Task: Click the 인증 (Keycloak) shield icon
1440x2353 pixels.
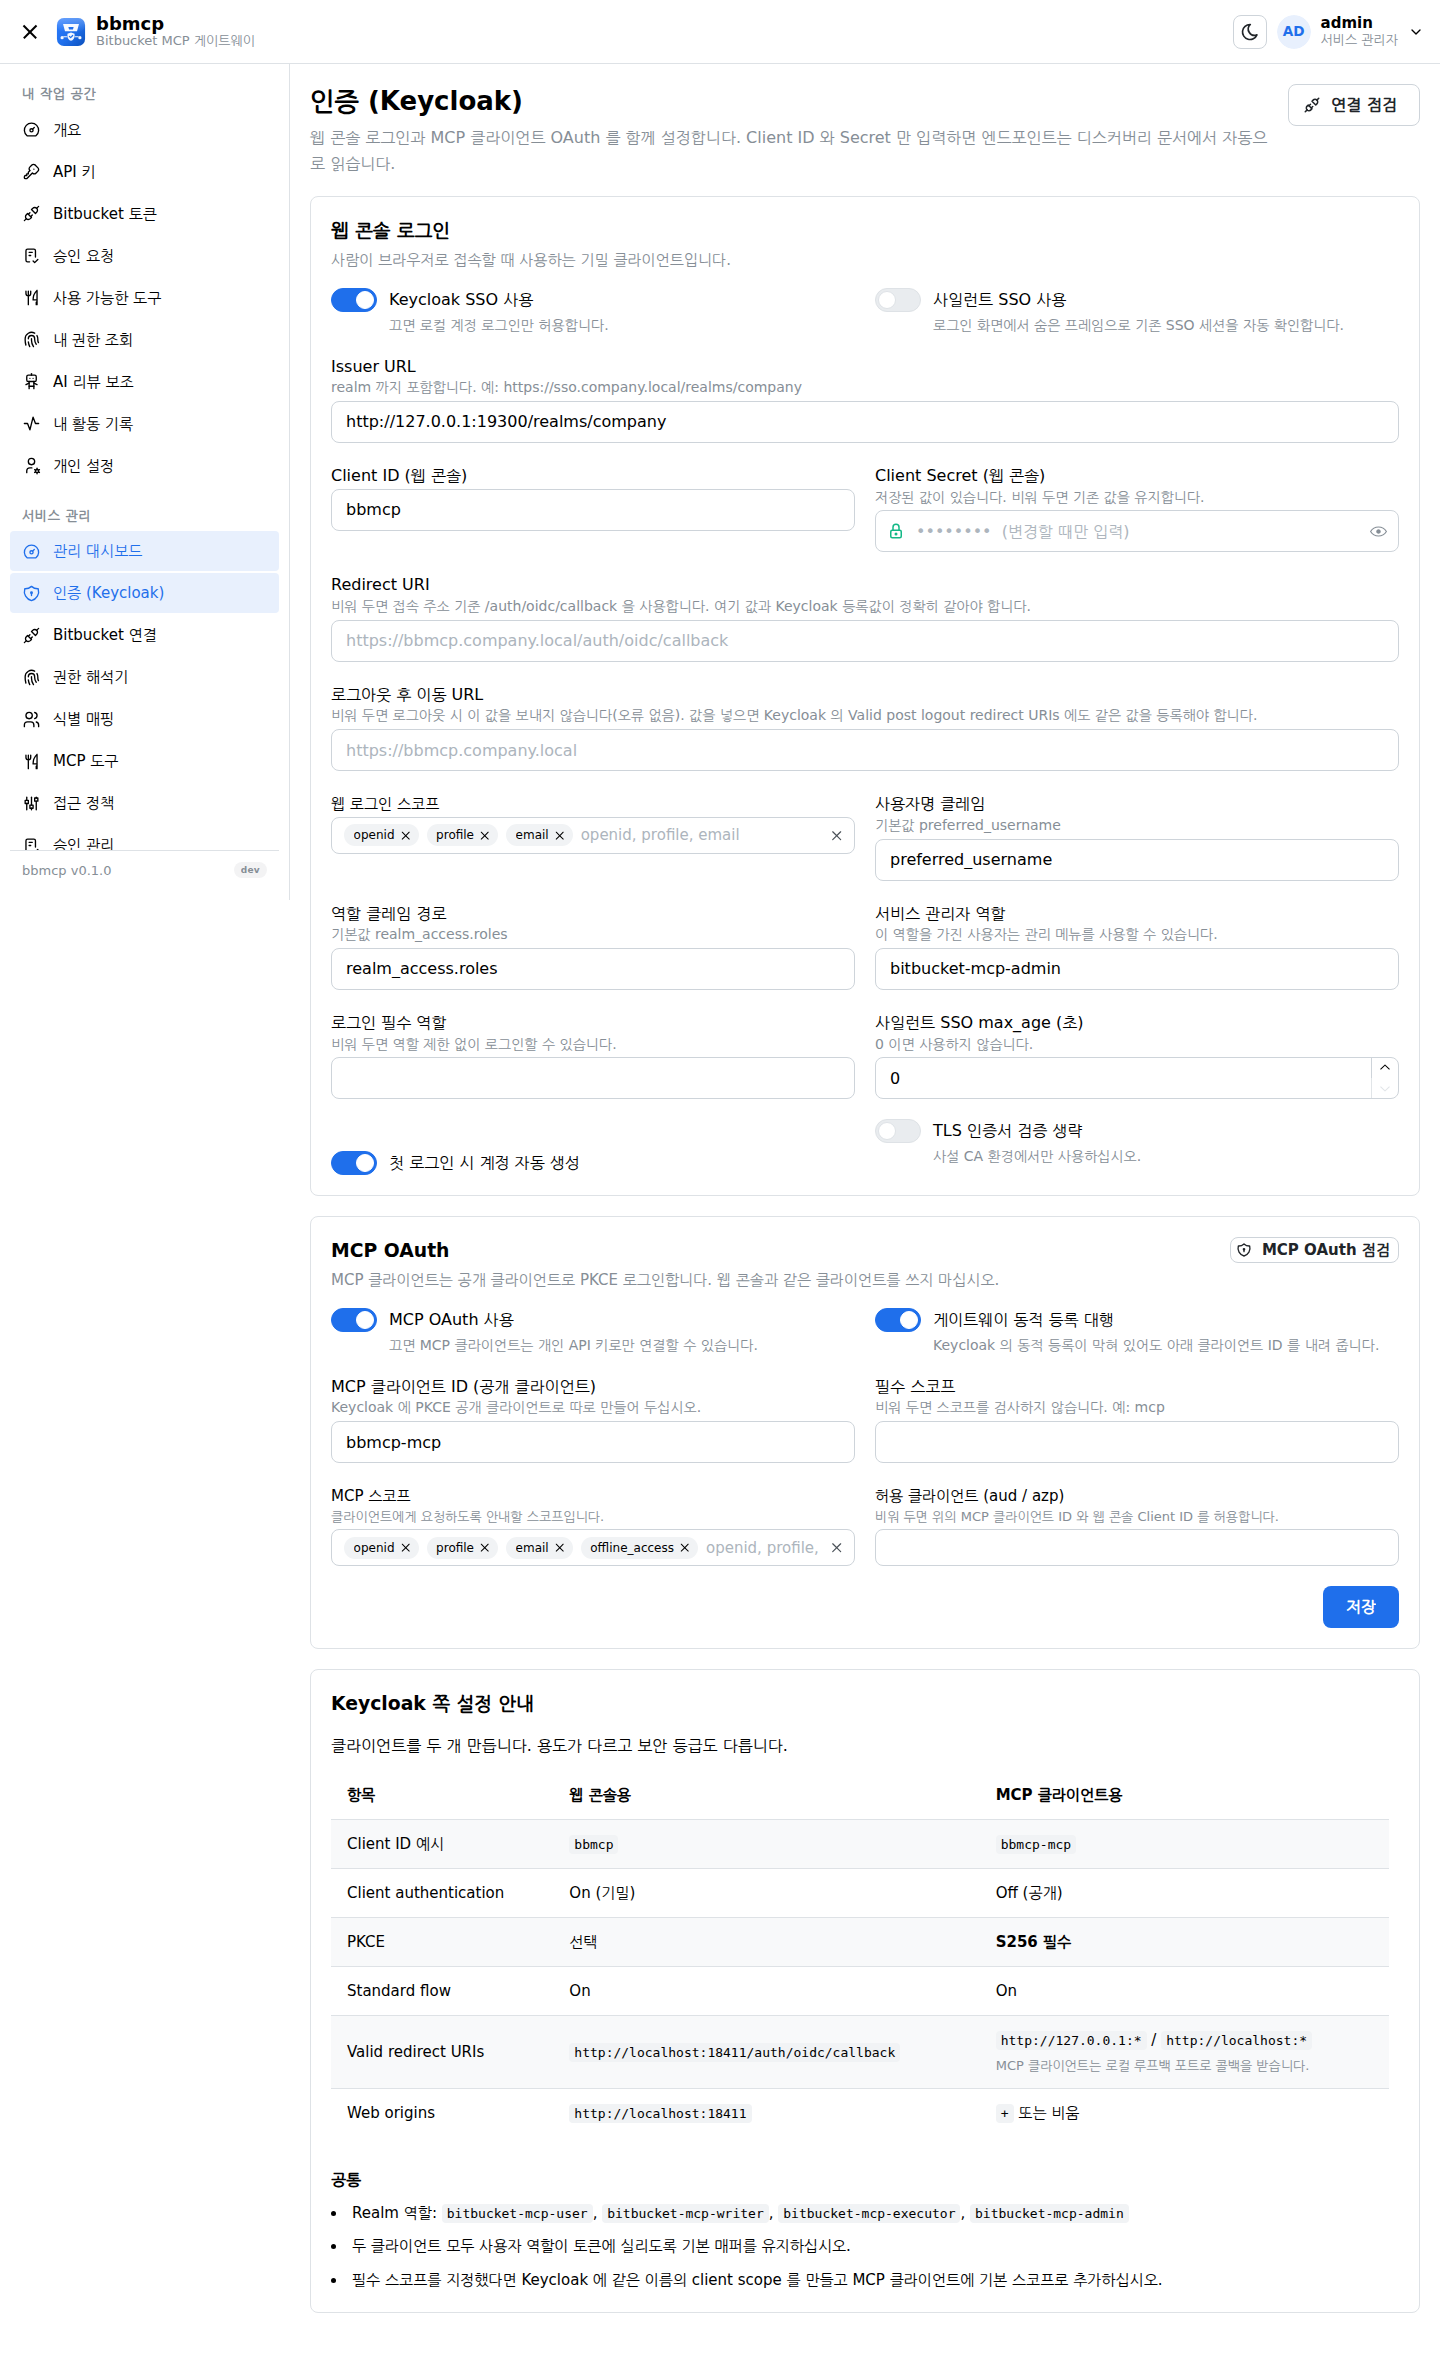Action: [32, 593]
